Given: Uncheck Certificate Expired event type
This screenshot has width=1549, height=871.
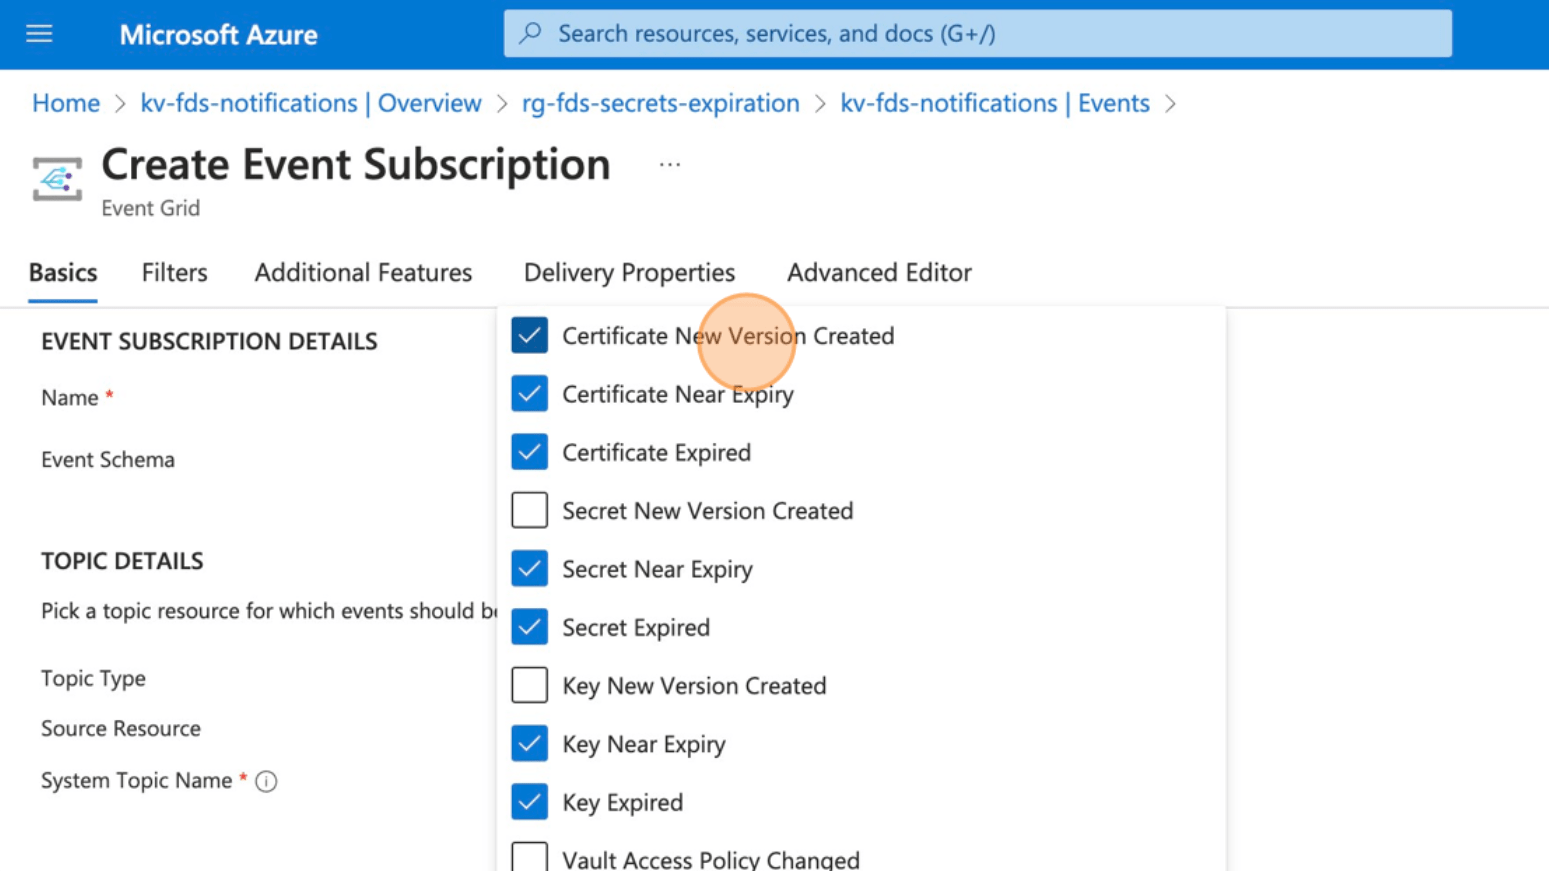Looking at the screenshot, I should click(x=529, y=452).
